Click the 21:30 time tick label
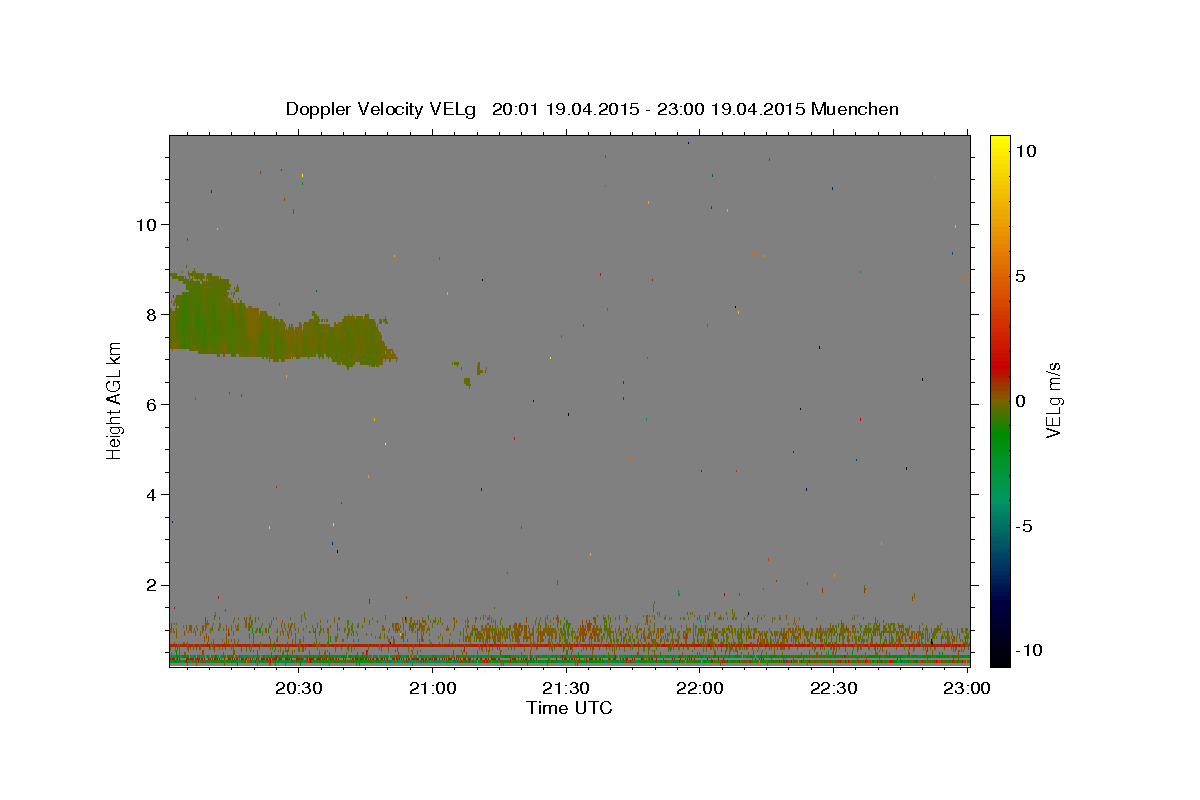Screen dimensions: 1200x800 click(566, 688)
